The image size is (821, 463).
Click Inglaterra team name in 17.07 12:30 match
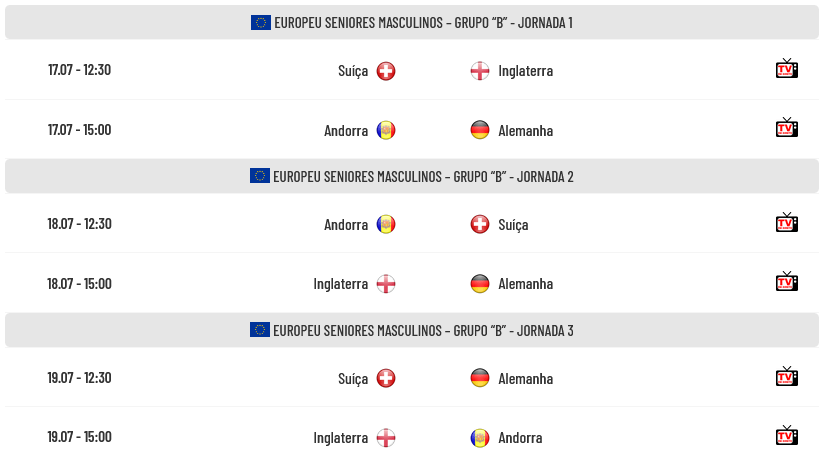[x=526, y=71]
